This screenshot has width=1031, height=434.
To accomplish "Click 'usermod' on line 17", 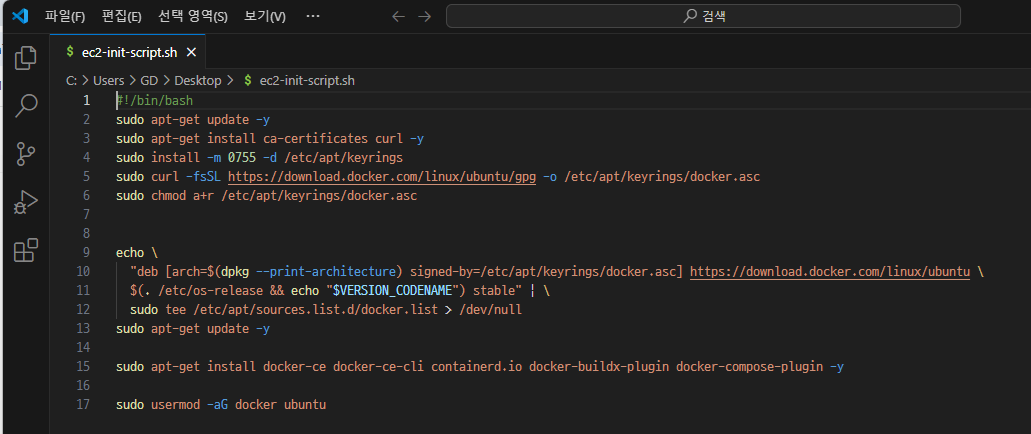I will (x=176, y=404).
